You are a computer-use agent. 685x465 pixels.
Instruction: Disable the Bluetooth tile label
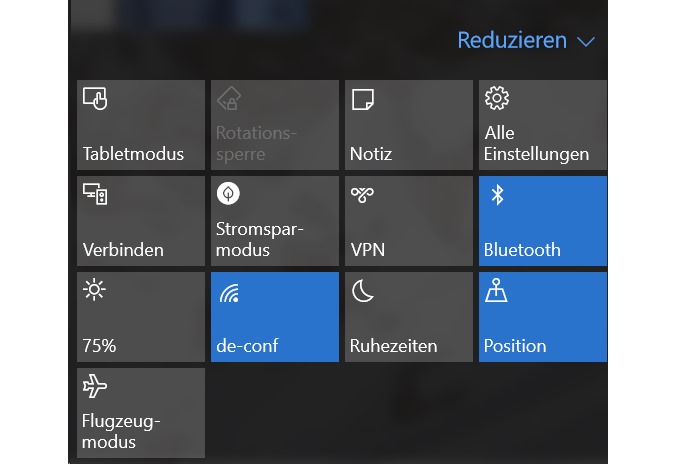(522, 250)
